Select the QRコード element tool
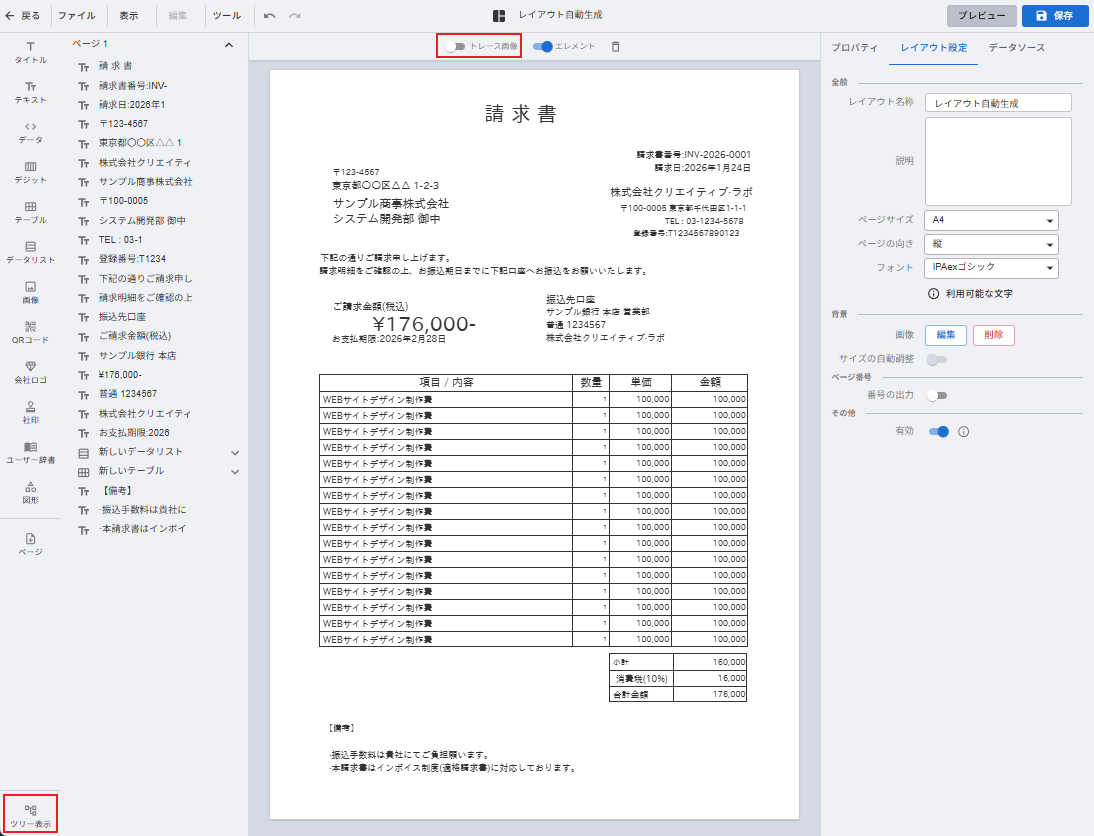Screen dimensions: 1094x836 pos(30,331)
